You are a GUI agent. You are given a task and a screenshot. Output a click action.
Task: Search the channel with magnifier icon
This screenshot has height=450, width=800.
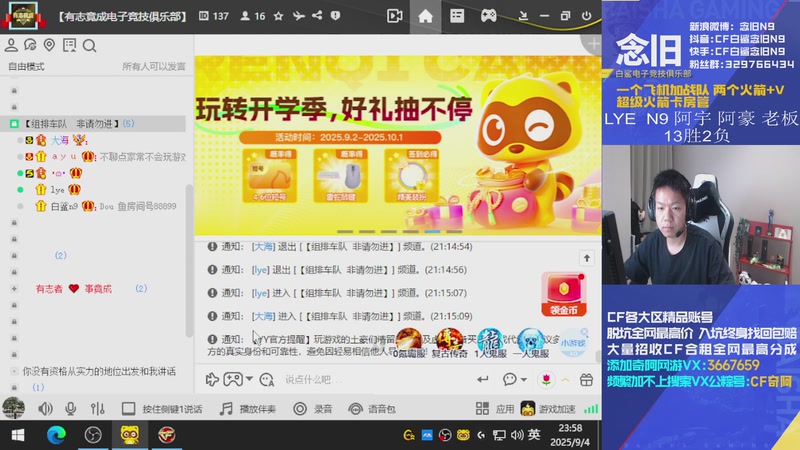coord(89,46)
